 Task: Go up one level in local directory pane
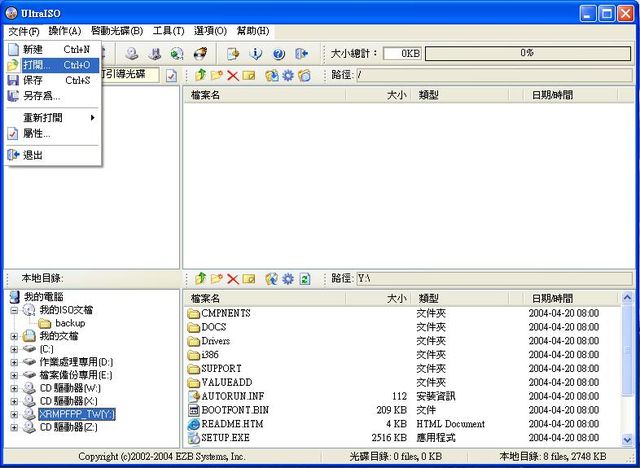pyautogui.click(x=200, y=279)
